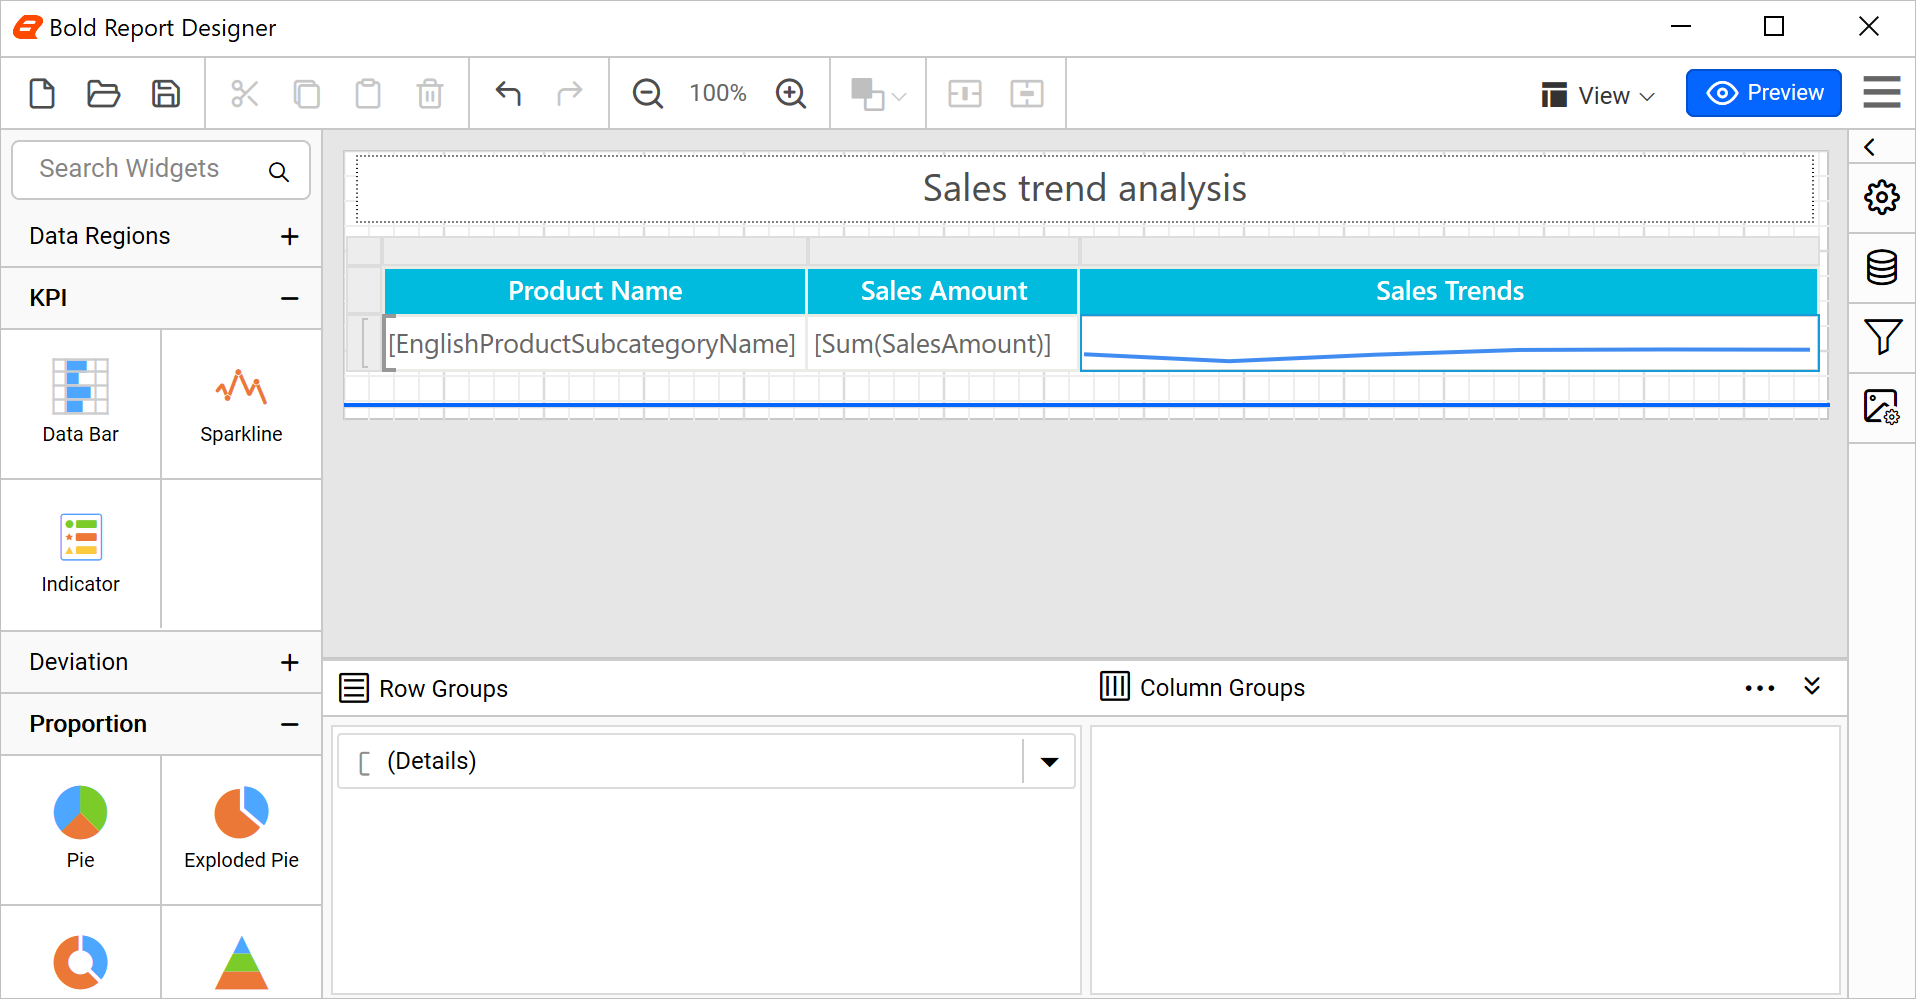The image size is (1916, 999).
Task: Zoom out with the minus magnifier
Action: coord(648,93)
